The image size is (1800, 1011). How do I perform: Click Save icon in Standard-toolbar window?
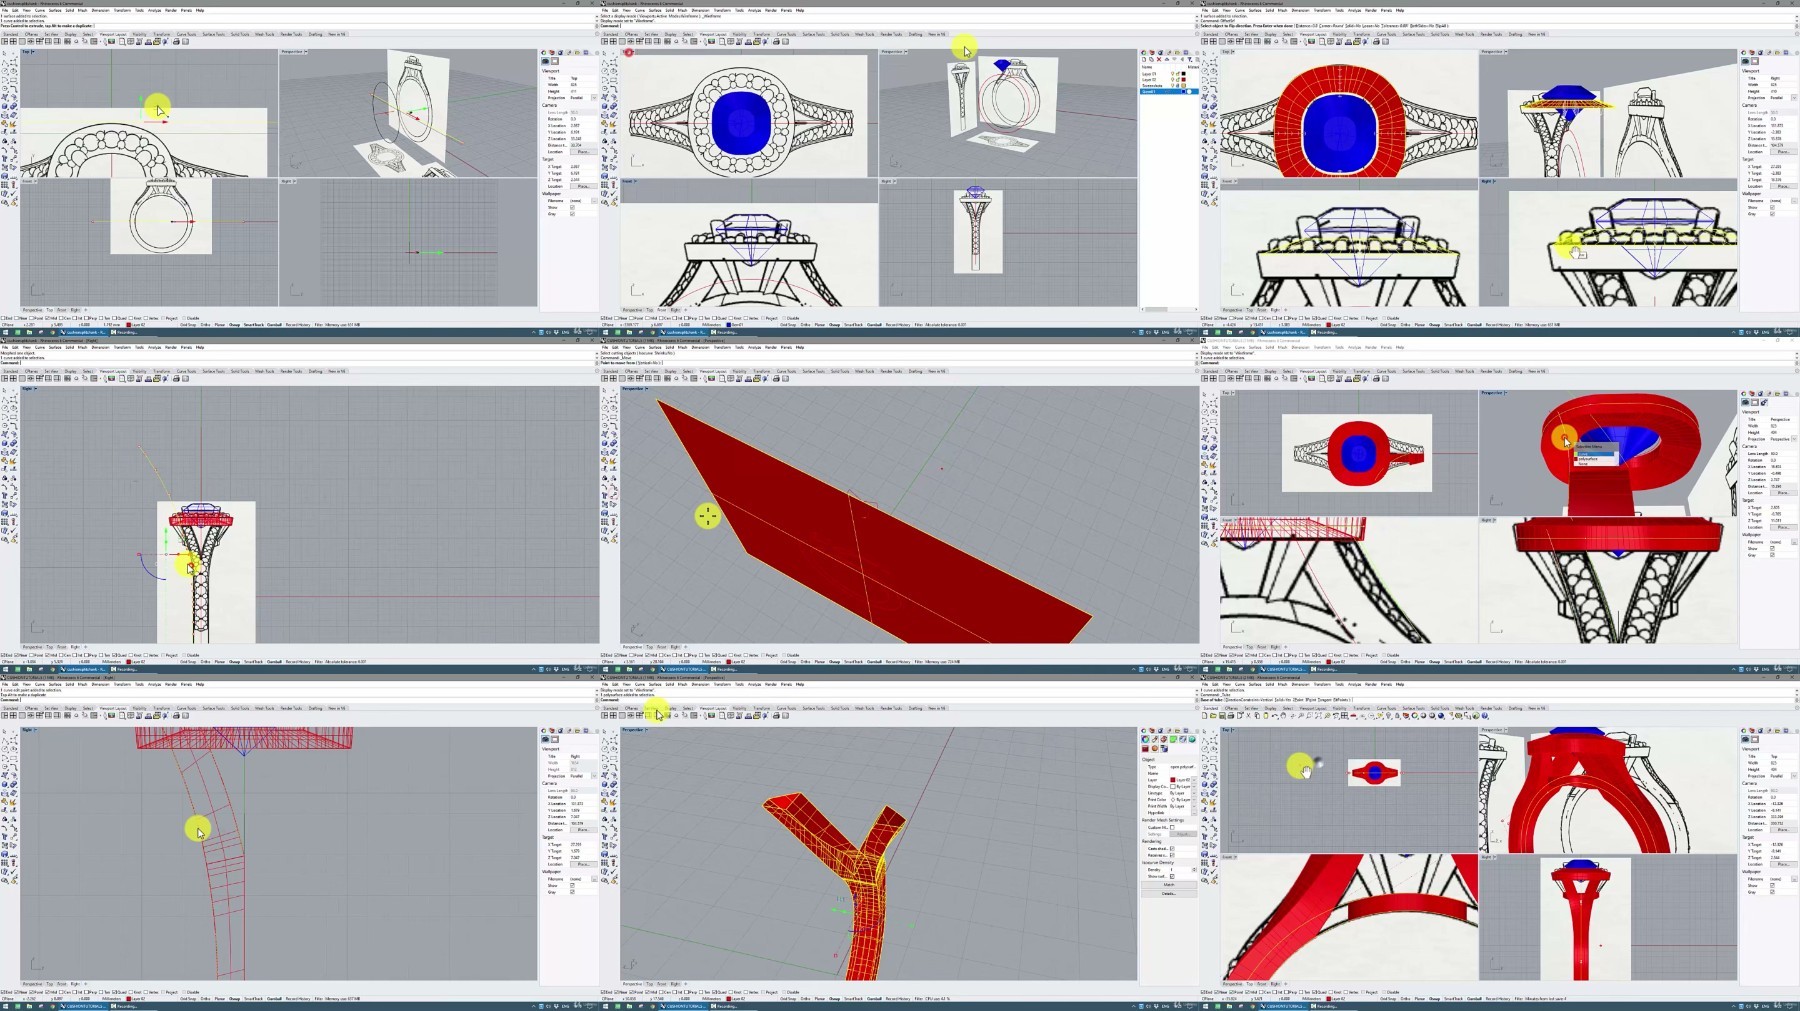1222,716
